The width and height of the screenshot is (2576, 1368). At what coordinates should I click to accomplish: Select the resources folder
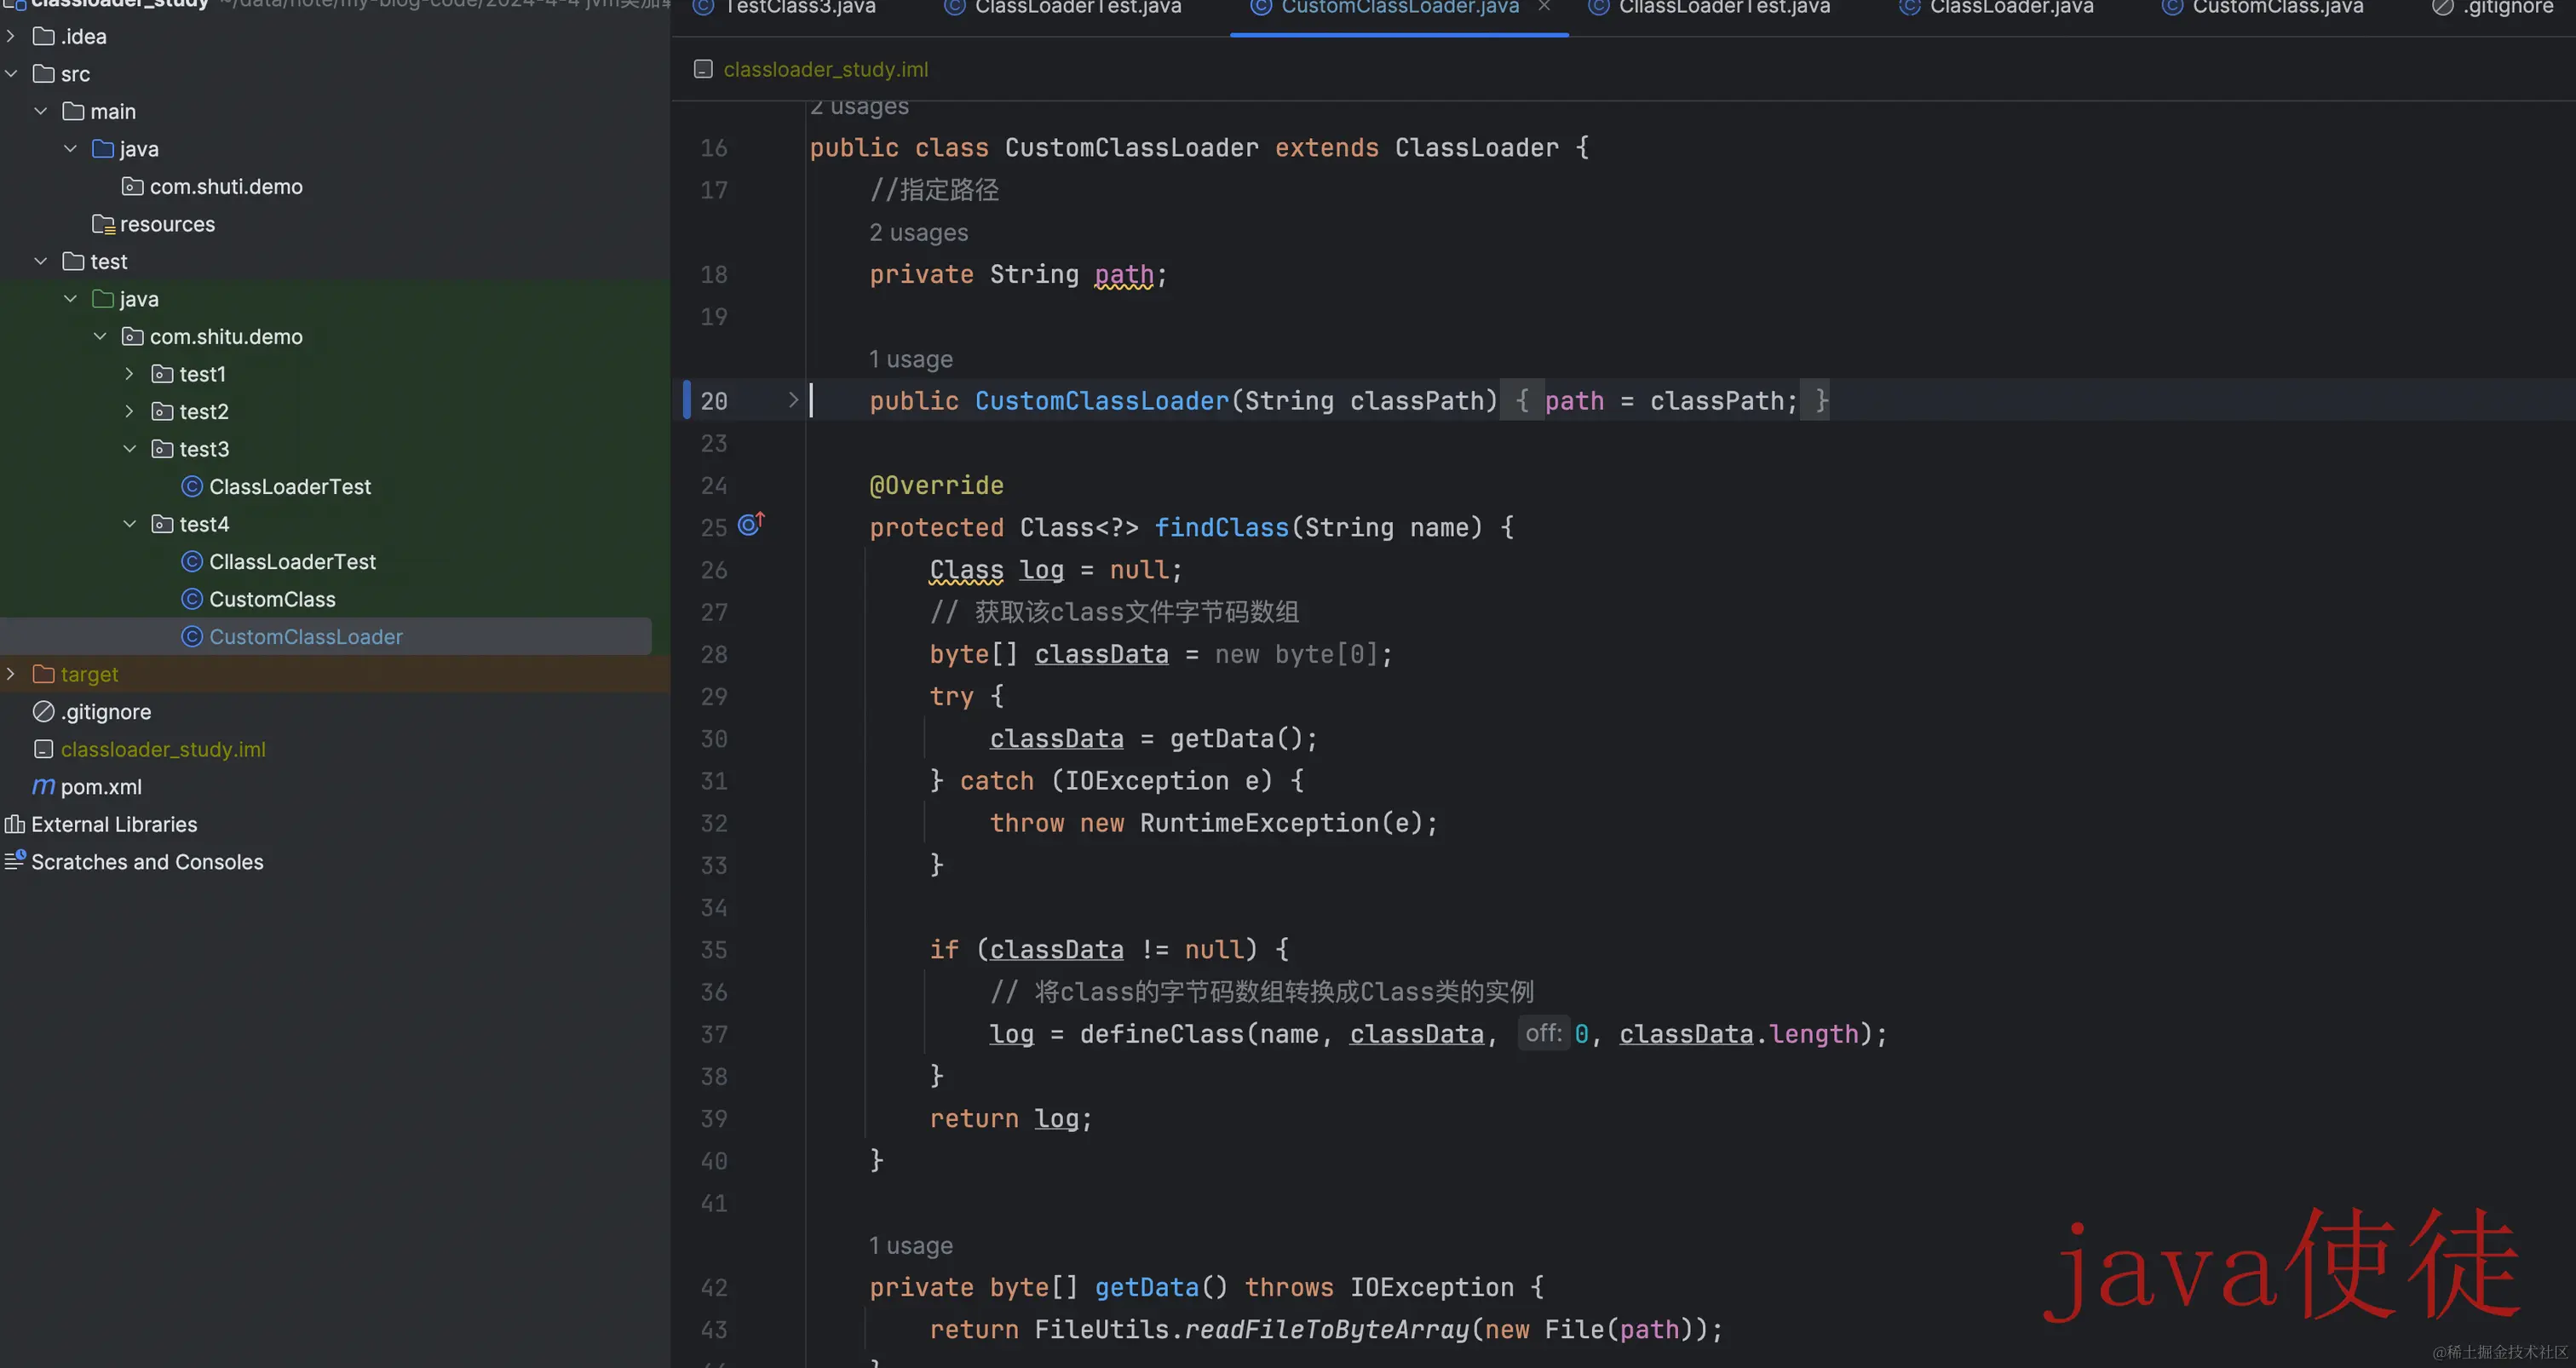[167, 224]
